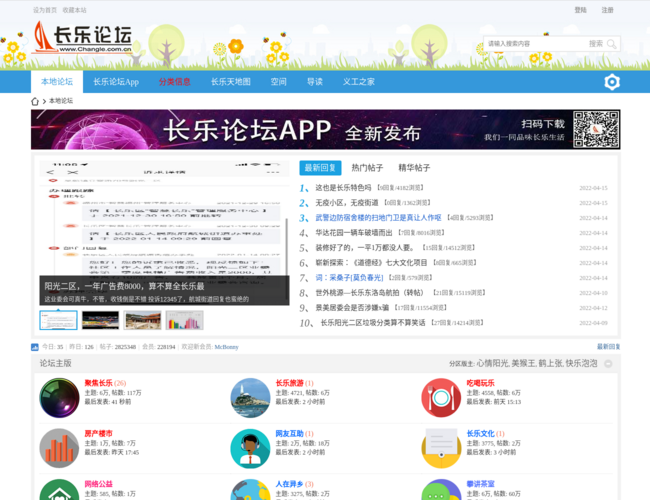Open 房产楼市 forum title link
The height and width of the screenshot is (500, 650).
(x=98, y=434)
